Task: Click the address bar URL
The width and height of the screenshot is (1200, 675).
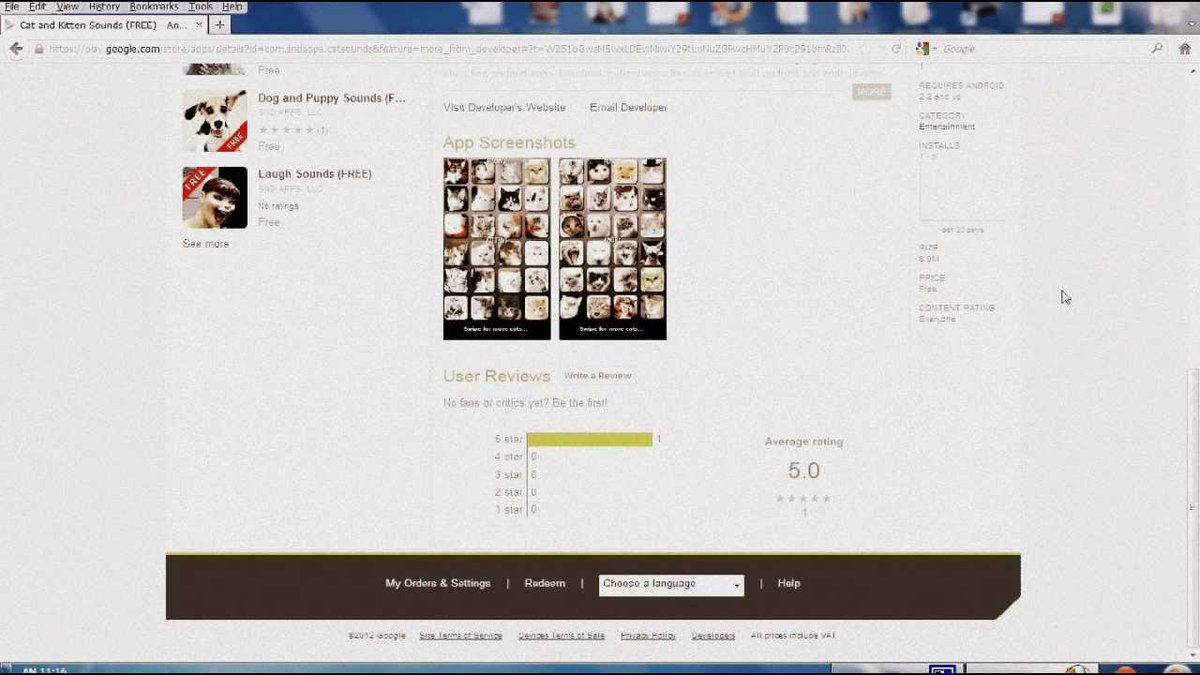Action: [450, 48]
